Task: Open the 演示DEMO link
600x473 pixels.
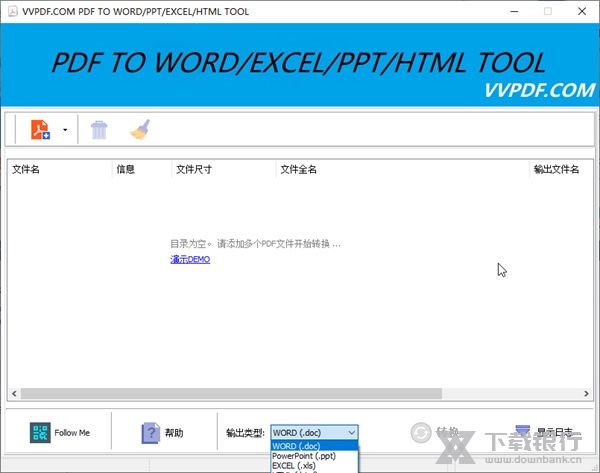Action: [190, 259]
